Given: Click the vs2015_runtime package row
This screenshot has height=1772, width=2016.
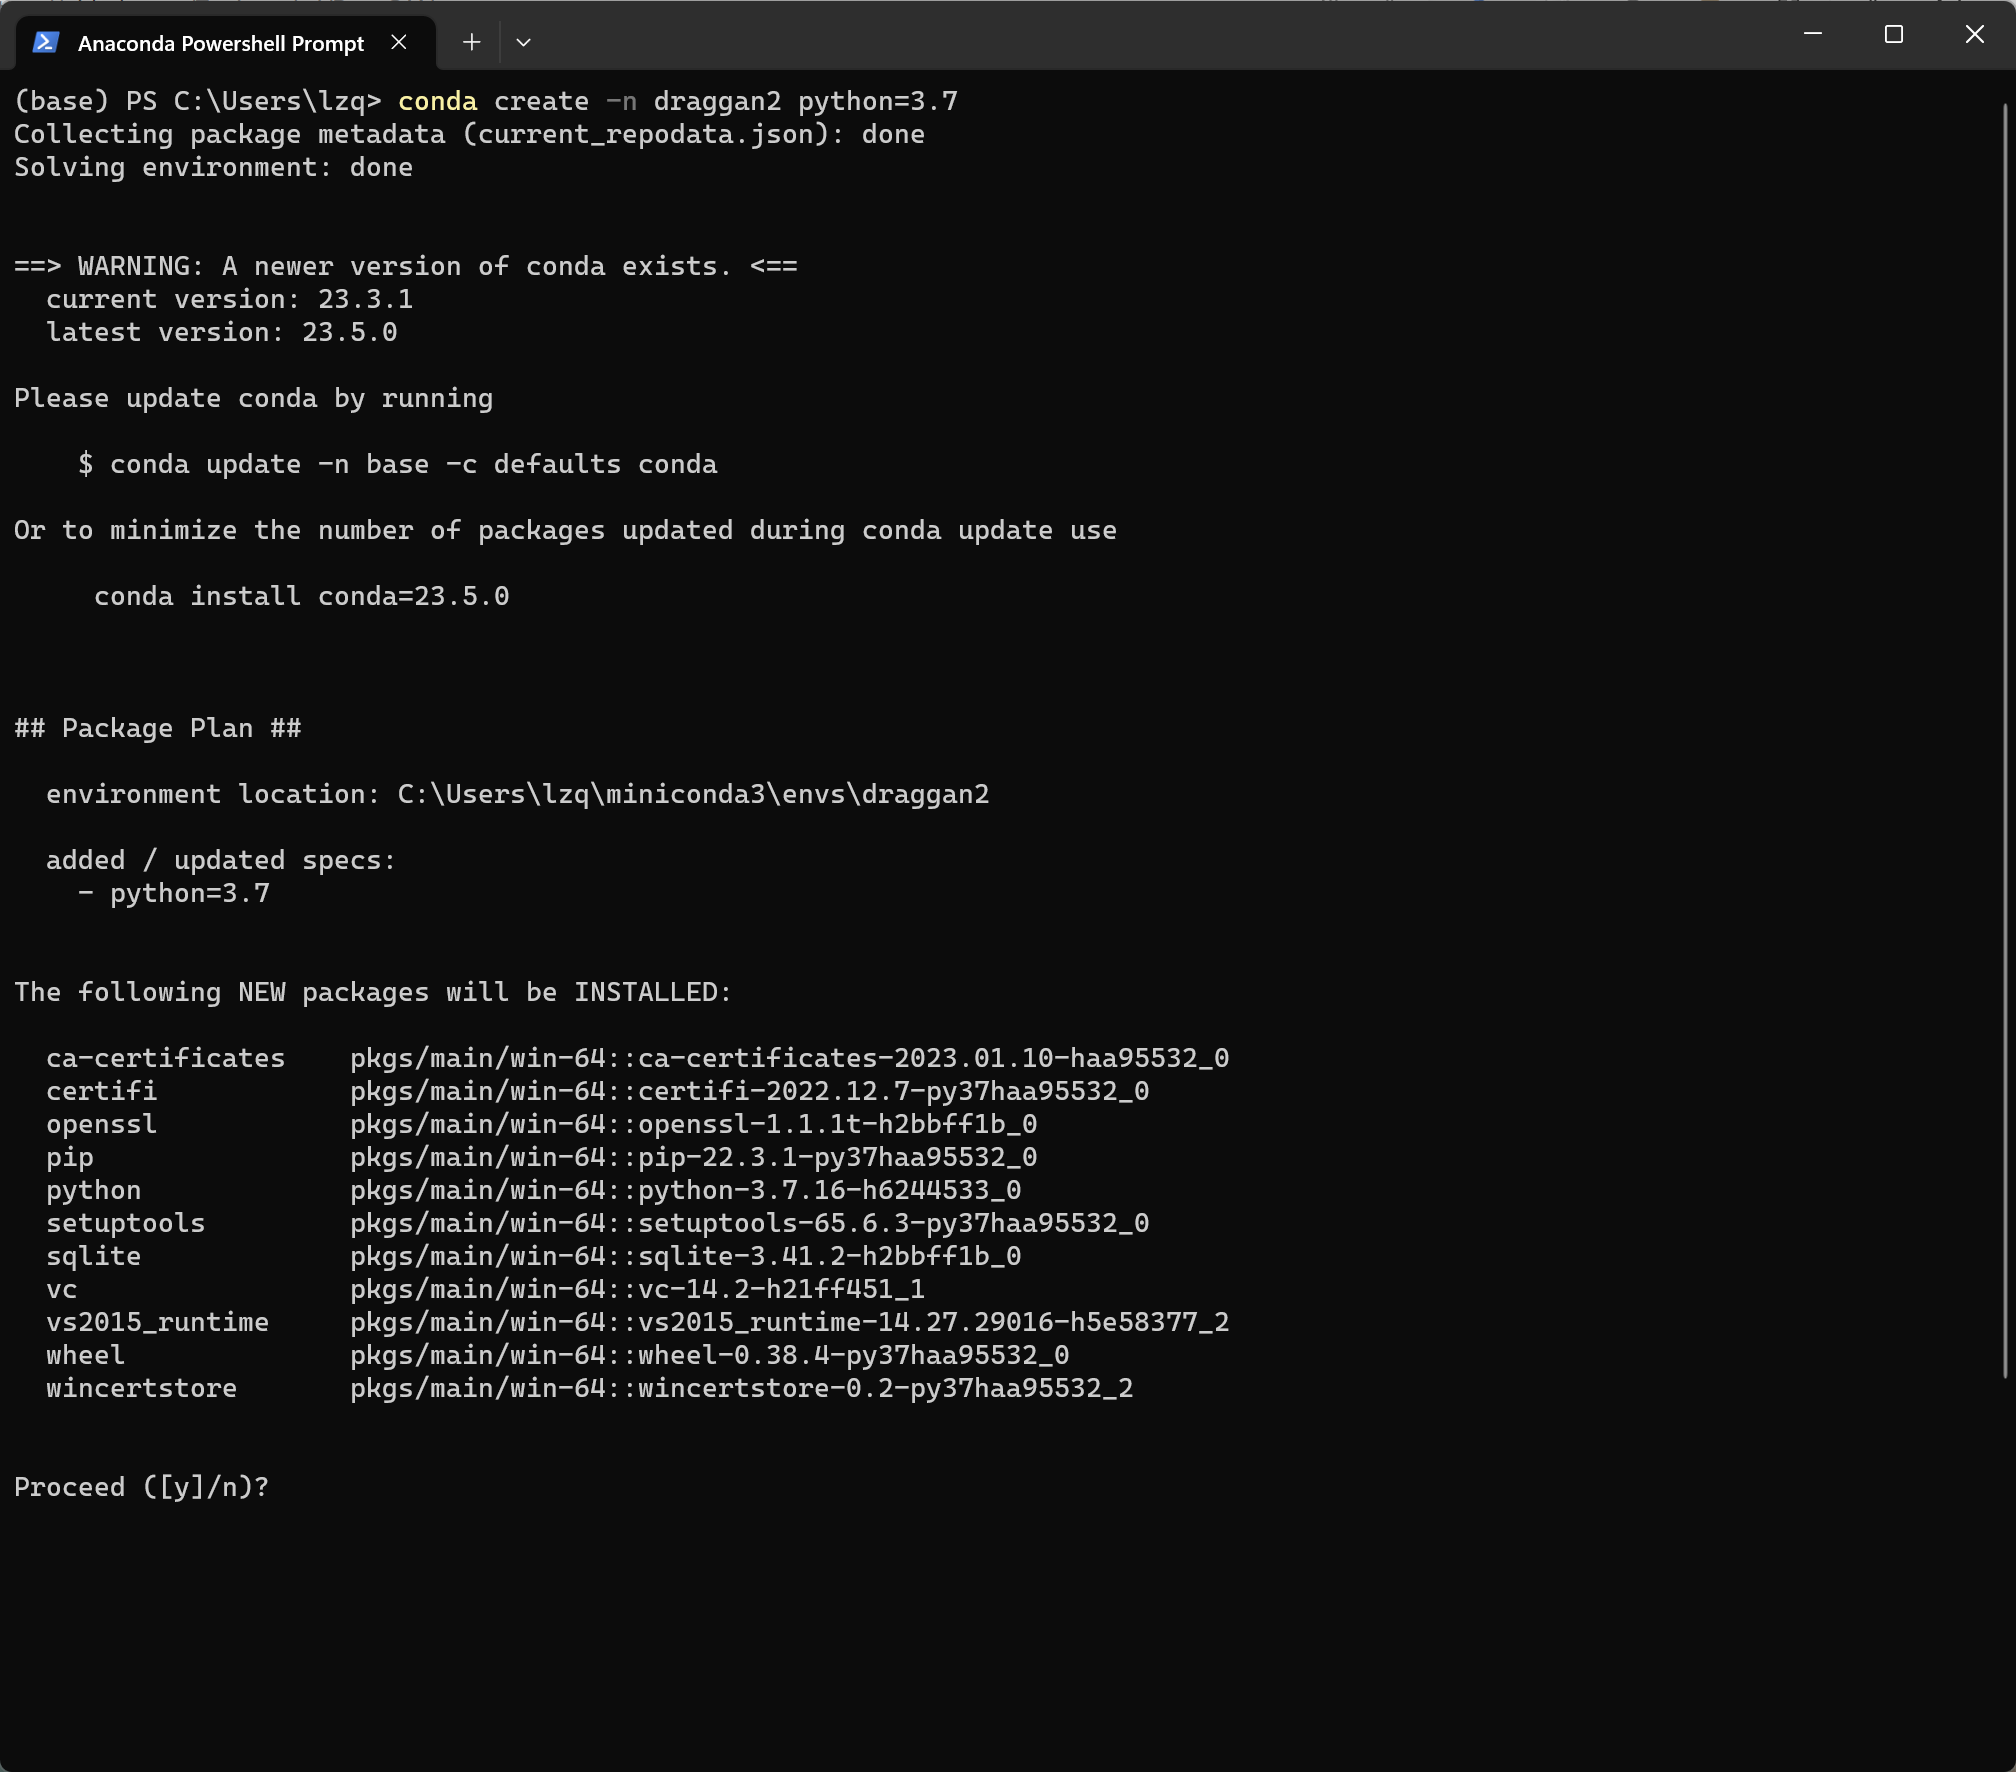Looking at the screenshot, I should tap(638, 1322).
